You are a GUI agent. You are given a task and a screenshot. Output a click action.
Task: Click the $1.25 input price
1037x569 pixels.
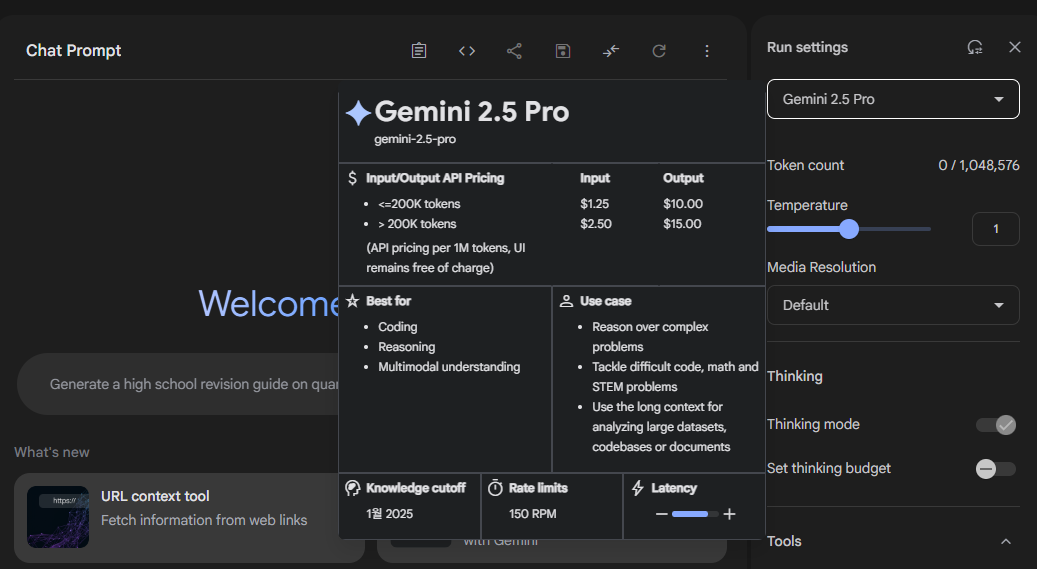595,204
